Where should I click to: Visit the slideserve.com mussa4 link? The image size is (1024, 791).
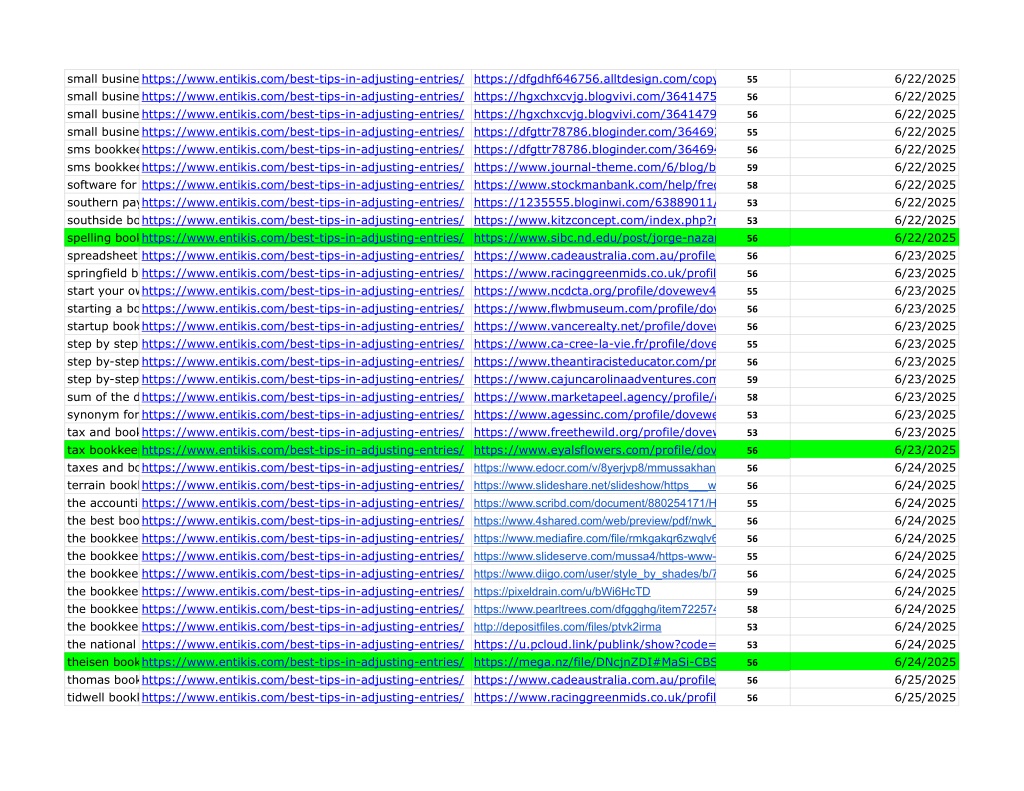coord(594,556)
